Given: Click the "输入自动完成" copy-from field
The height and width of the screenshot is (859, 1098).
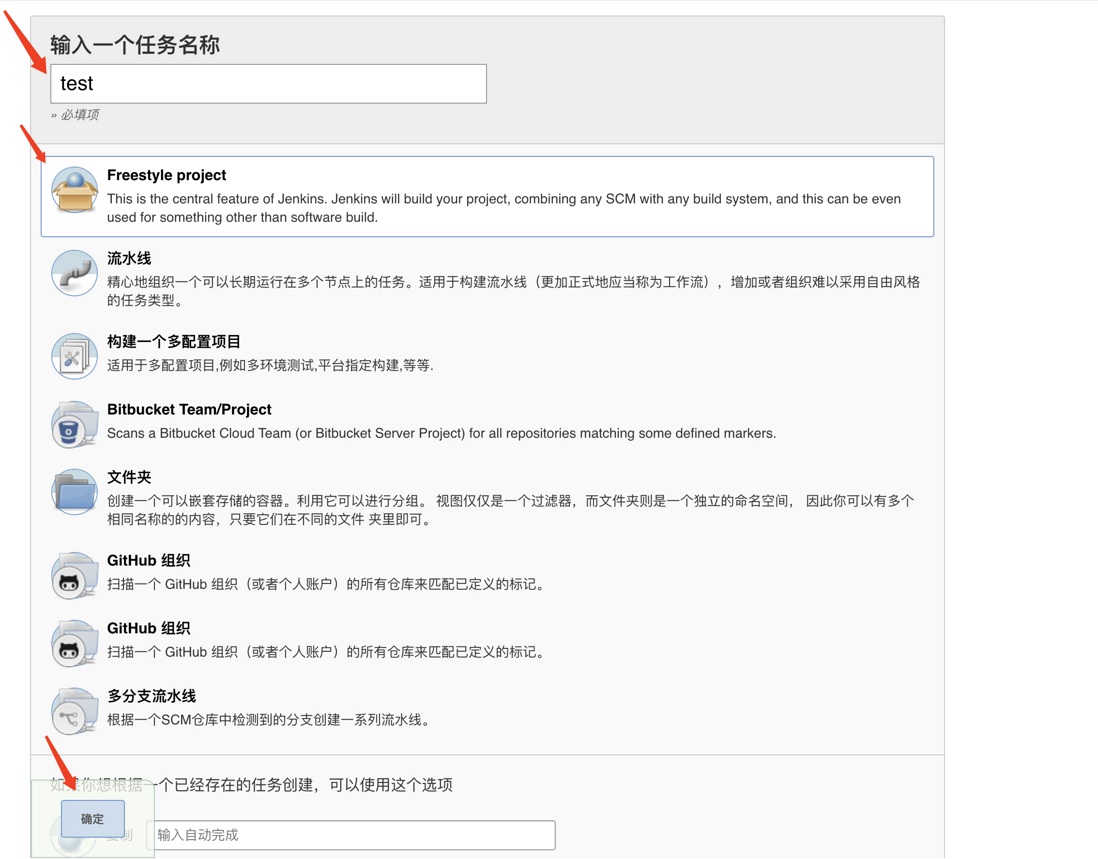Looking at the screenshot, I should [x=351, y=835].
